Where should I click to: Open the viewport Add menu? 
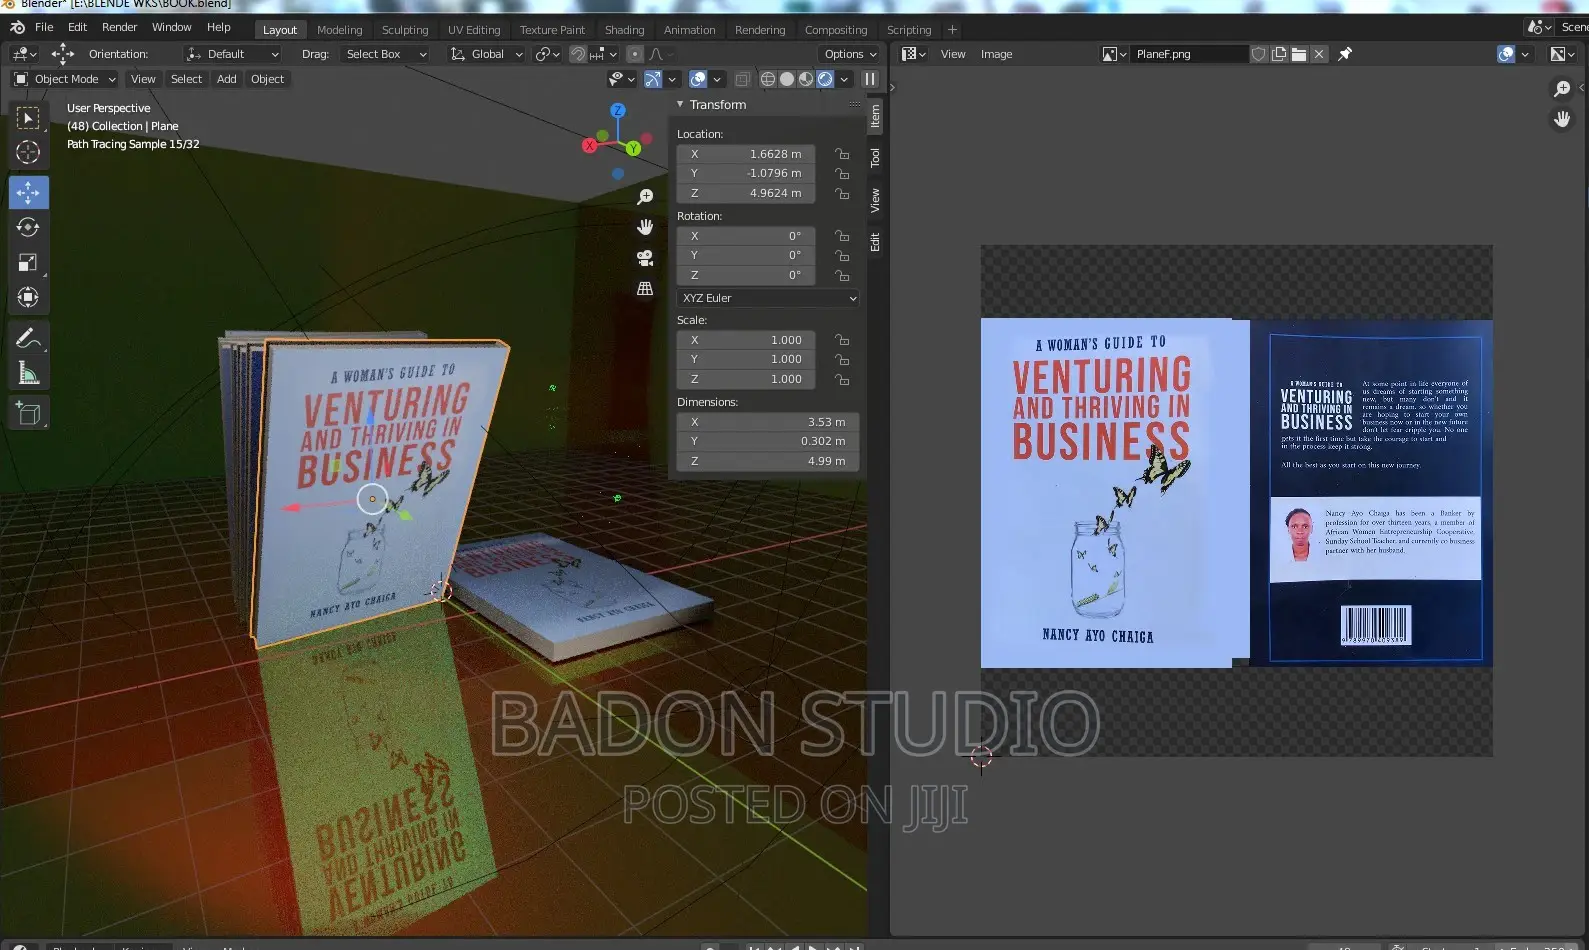click(x=227, y=79)
